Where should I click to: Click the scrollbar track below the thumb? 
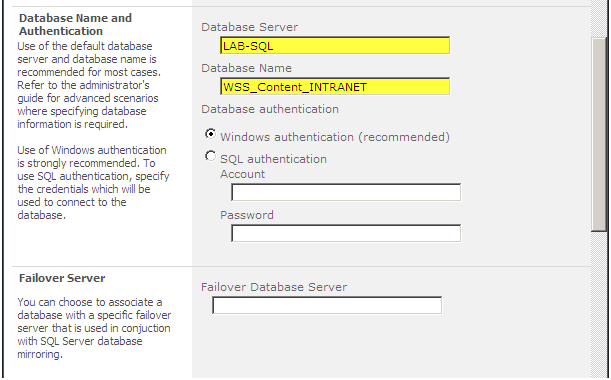[599, 304]
